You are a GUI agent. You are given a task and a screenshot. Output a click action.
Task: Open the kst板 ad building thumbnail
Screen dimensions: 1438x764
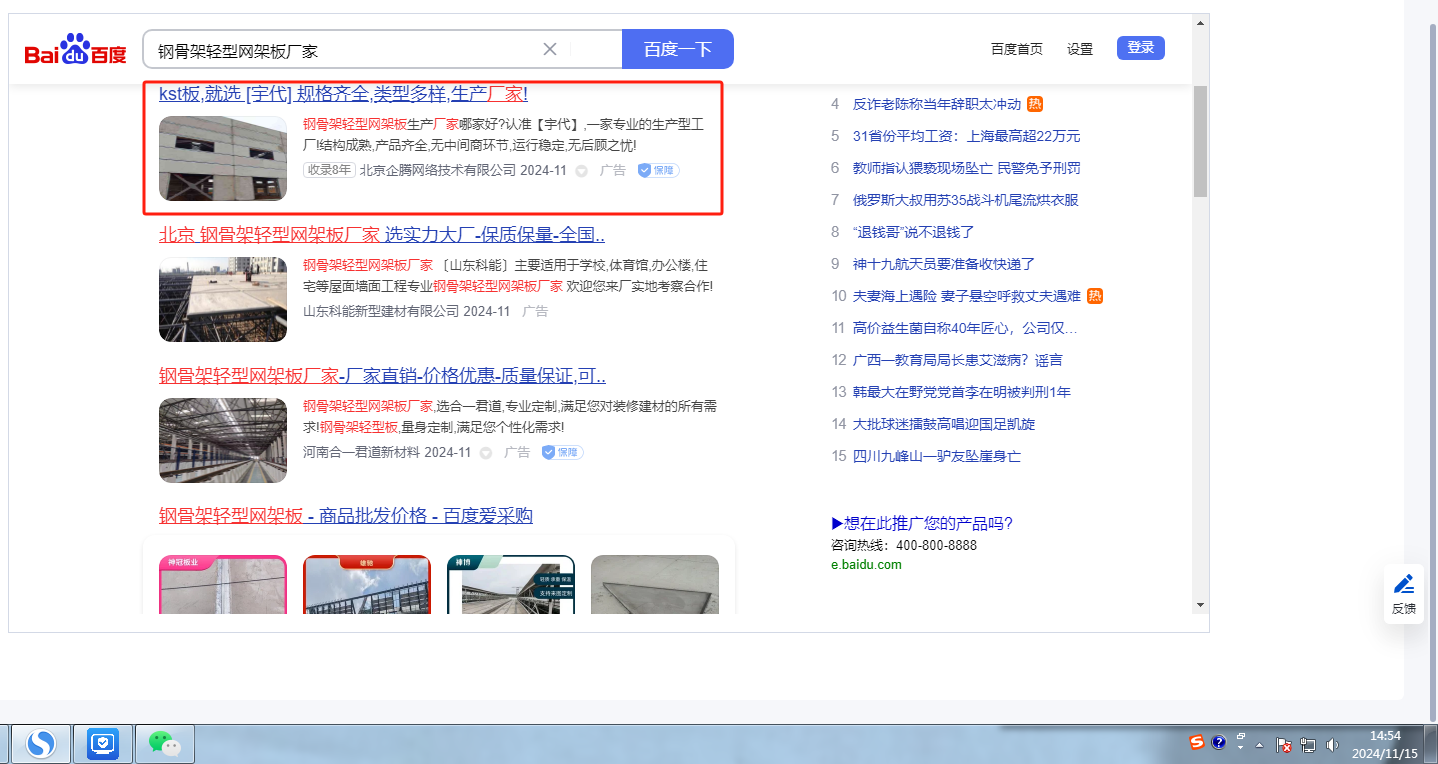point(223,158)
